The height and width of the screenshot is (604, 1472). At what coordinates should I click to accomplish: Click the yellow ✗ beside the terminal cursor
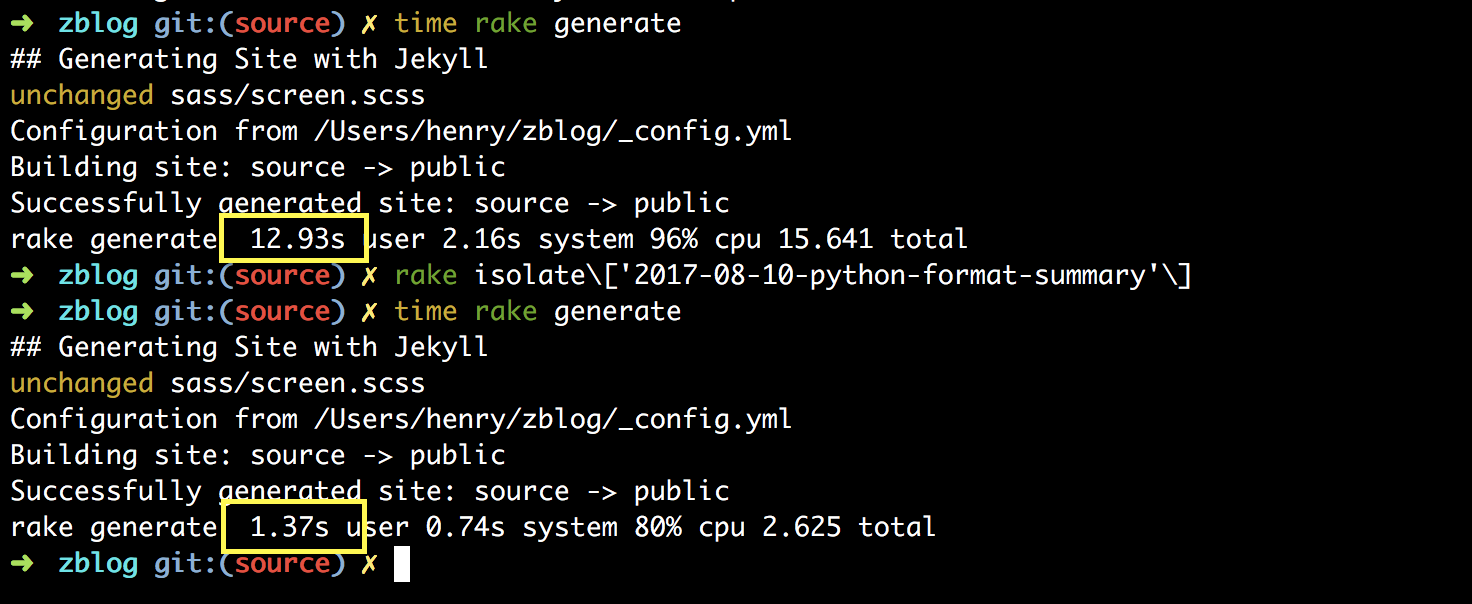(x=369, y=564)
